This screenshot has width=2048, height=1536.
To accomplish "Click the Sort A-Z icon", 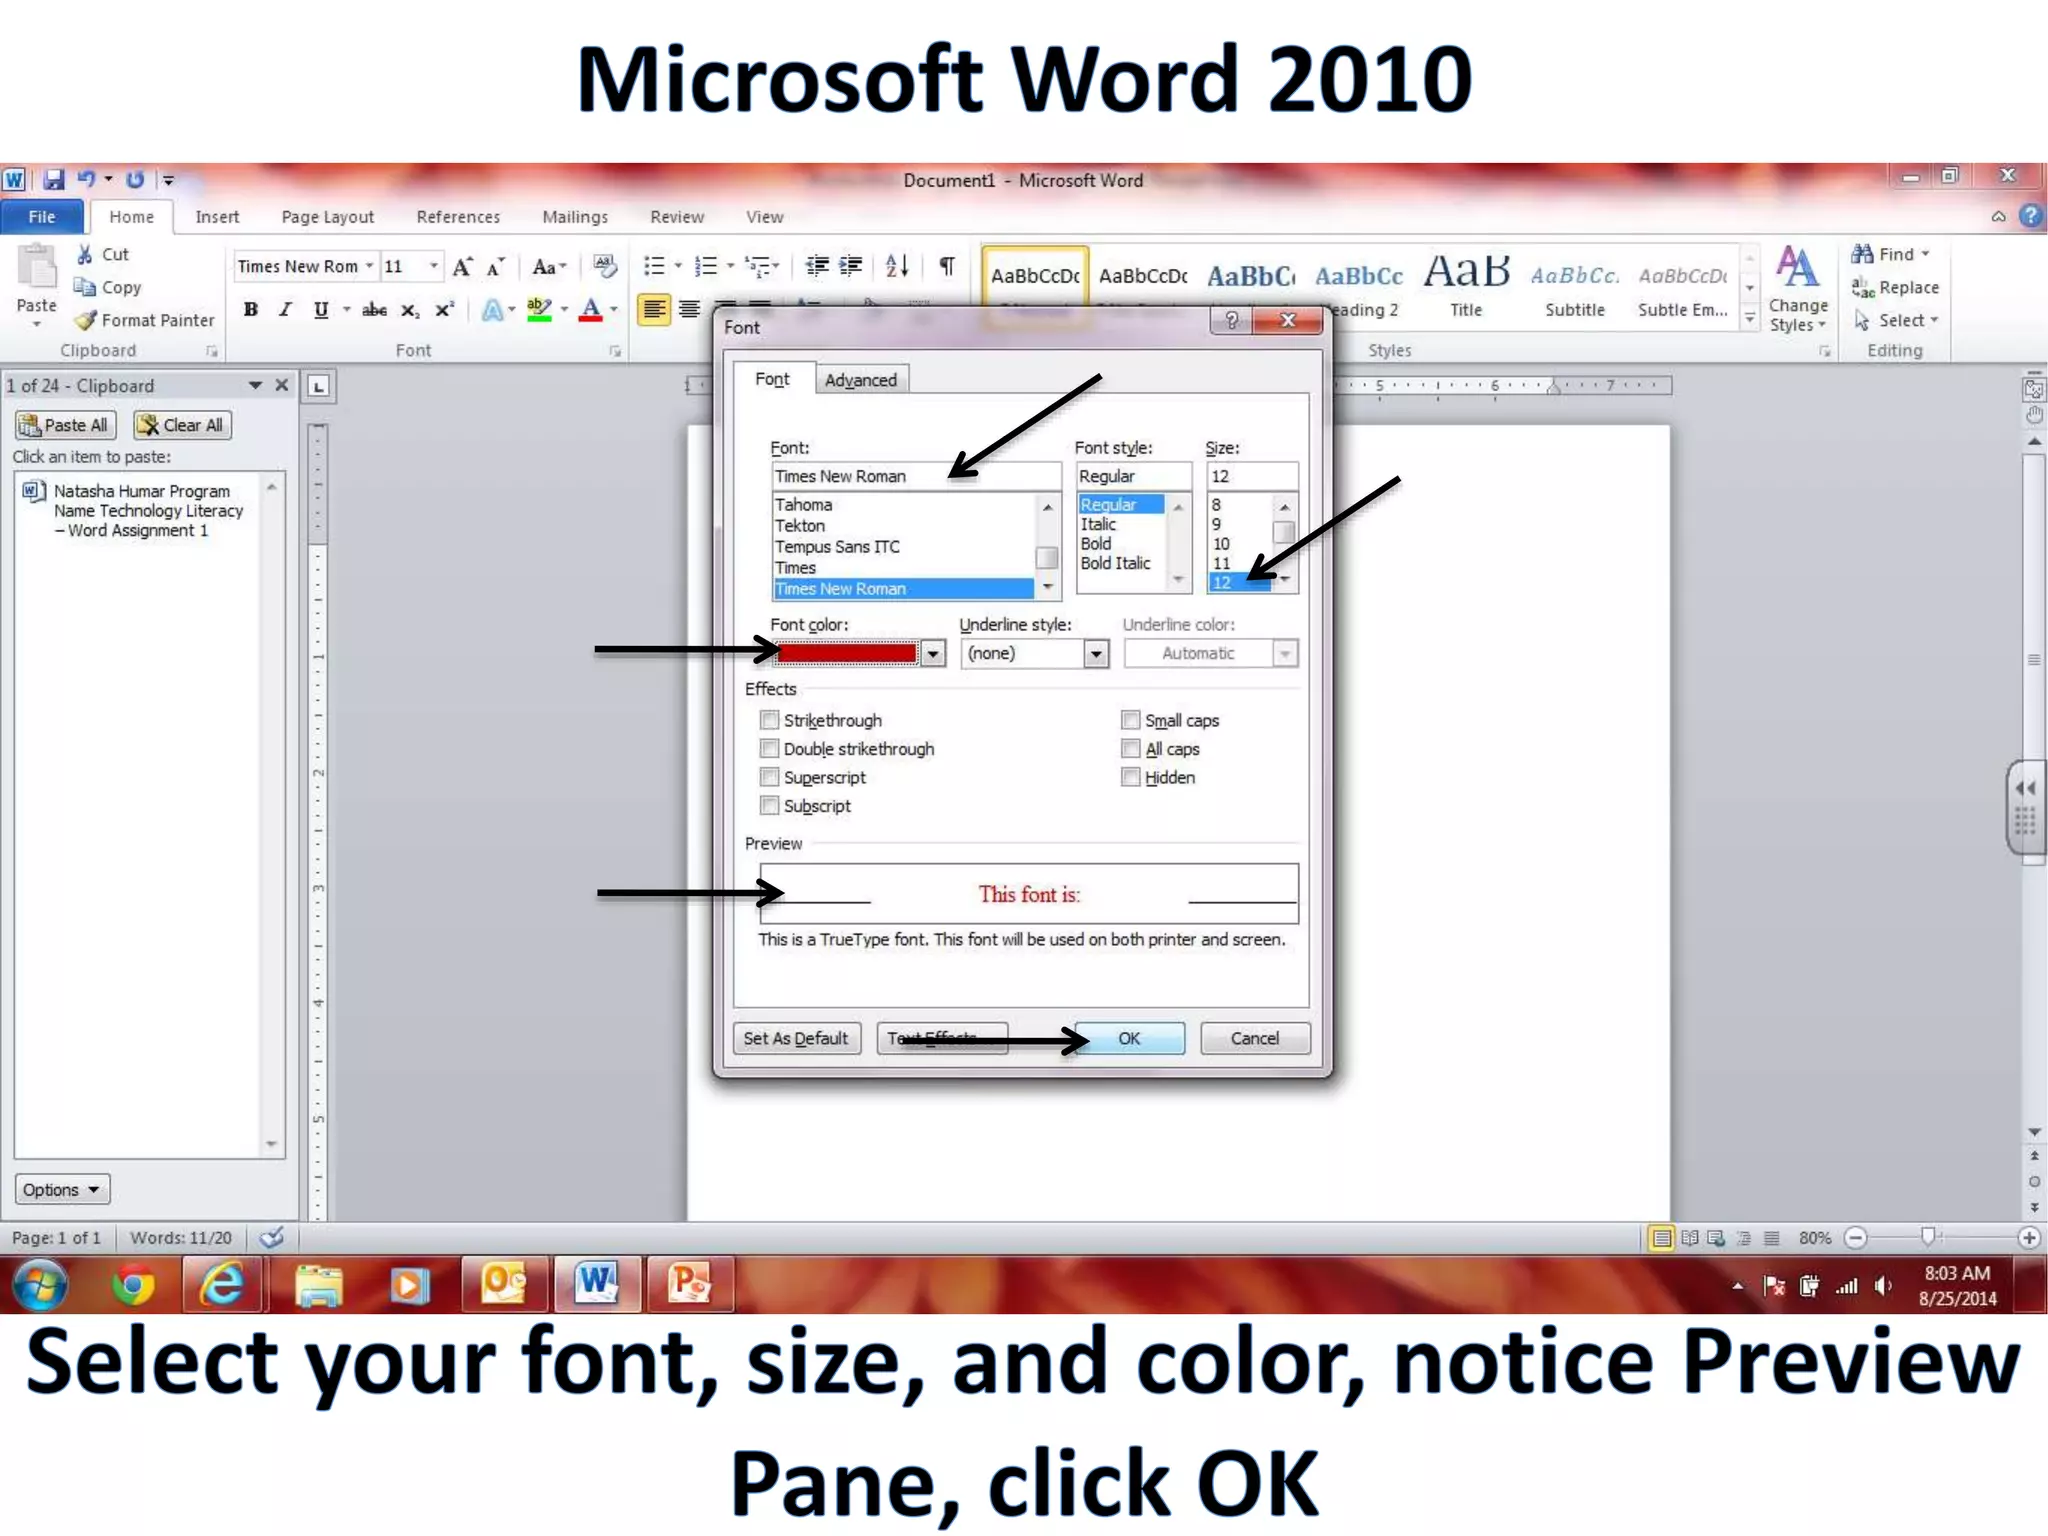I will click(897, 266).
